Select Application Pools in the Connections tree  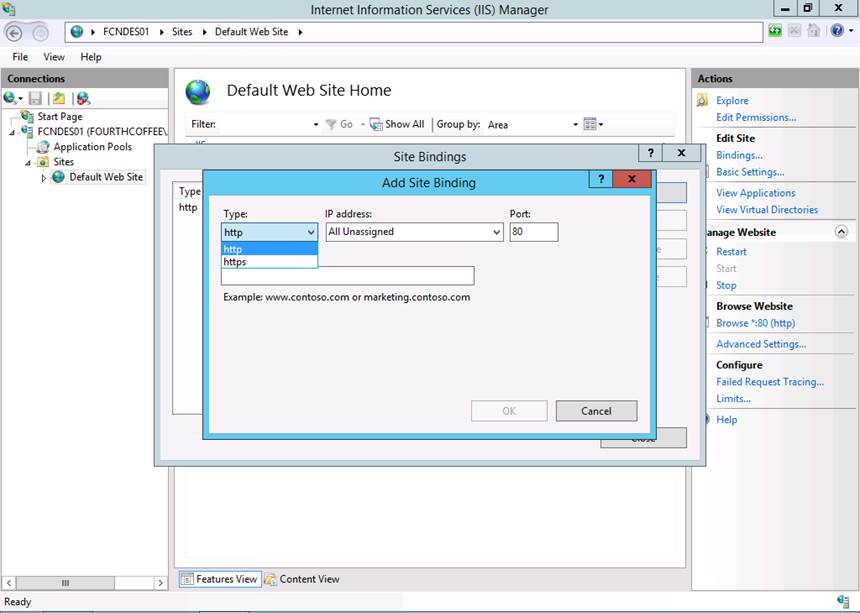click(x=92, y=147)
